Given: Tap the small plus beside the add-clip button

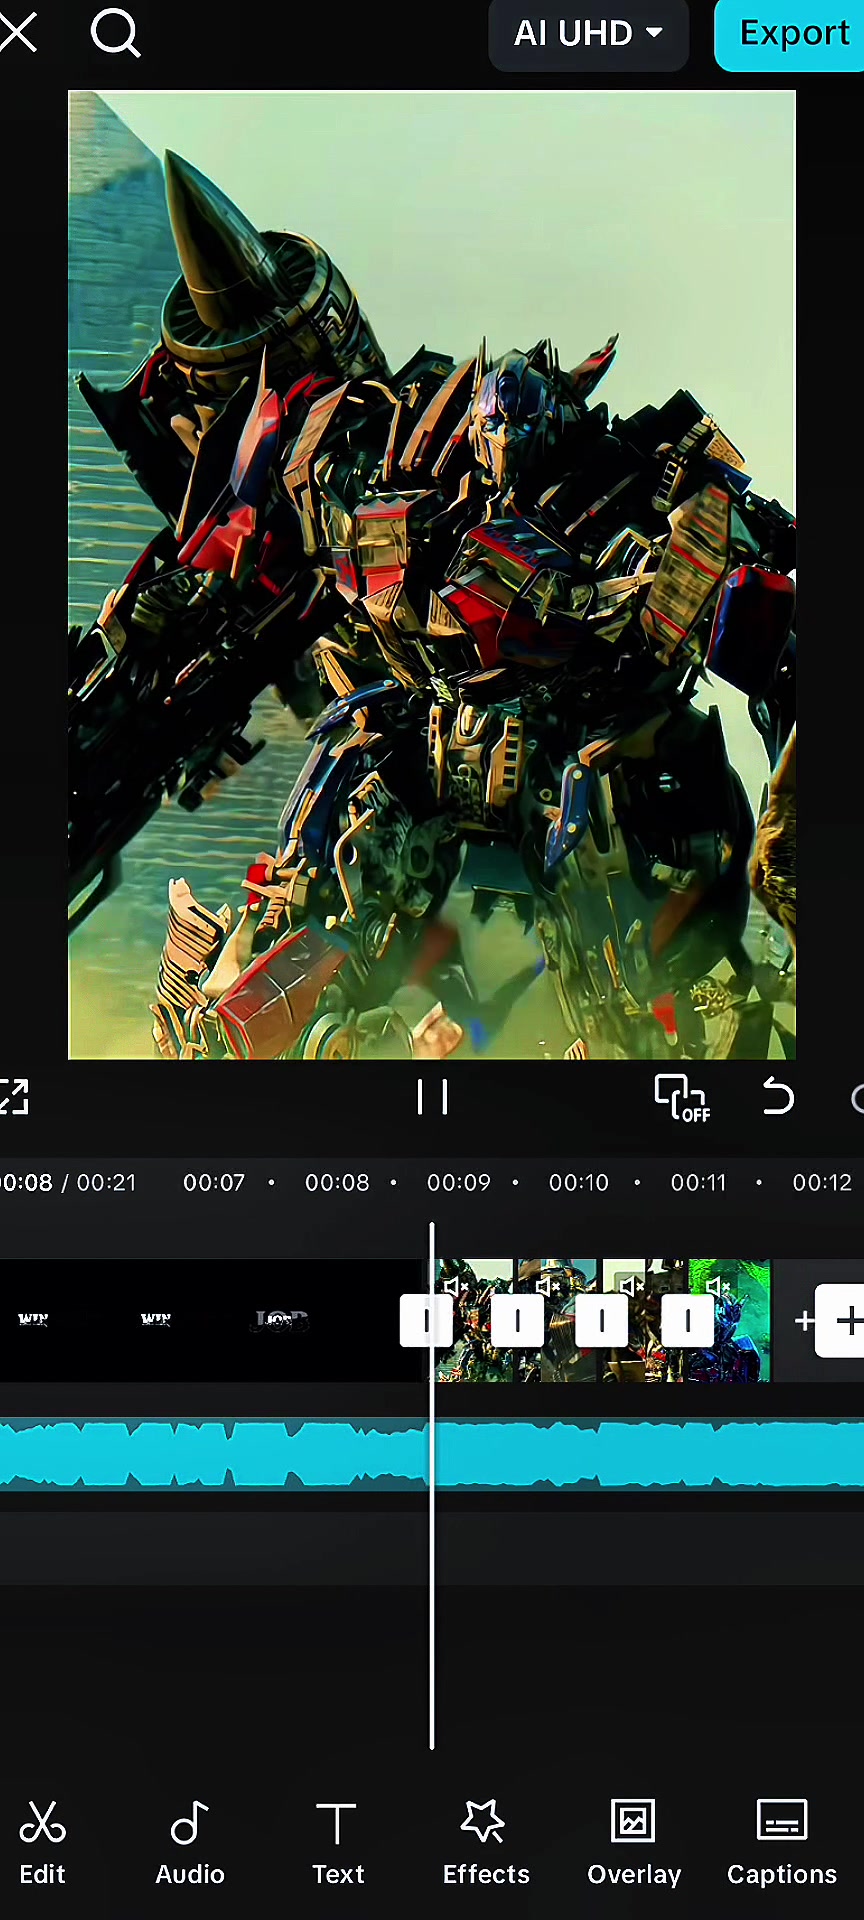Looking at the screenshot, I should point(803,1321).
